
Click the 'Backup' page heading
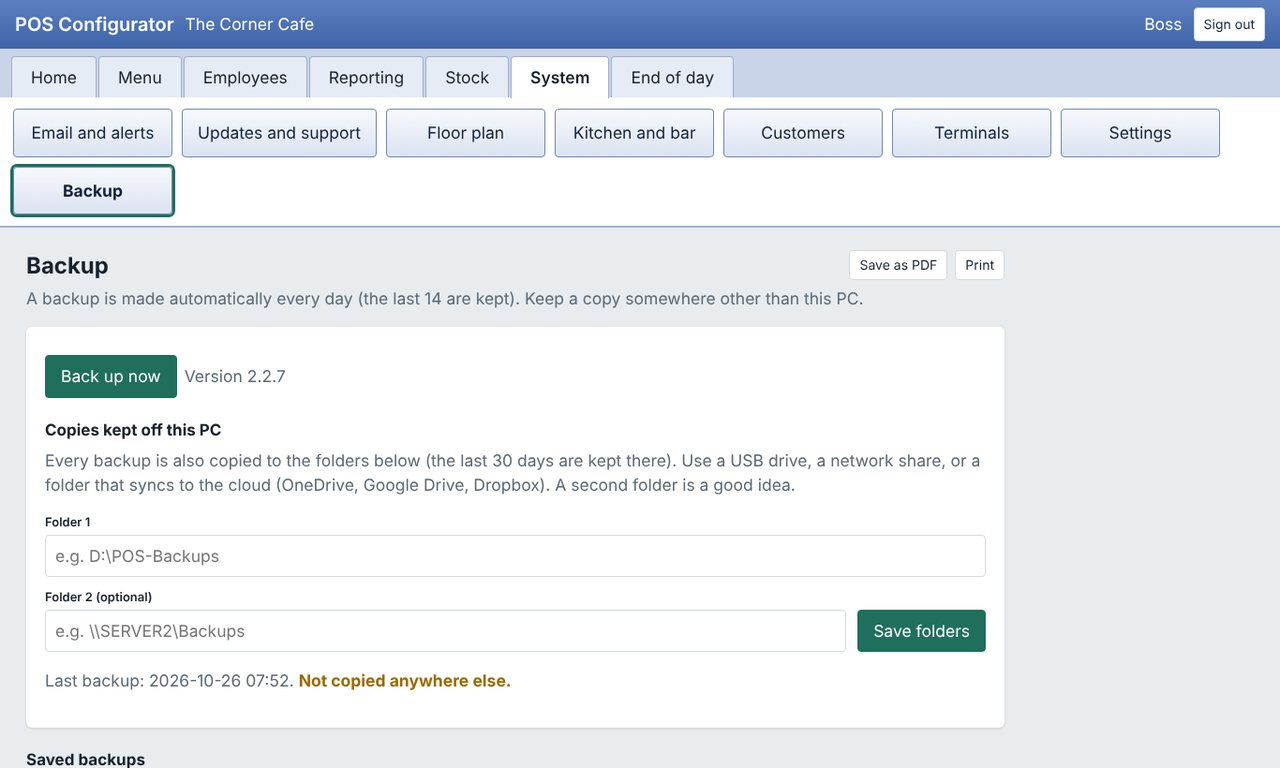click(67, 265)
